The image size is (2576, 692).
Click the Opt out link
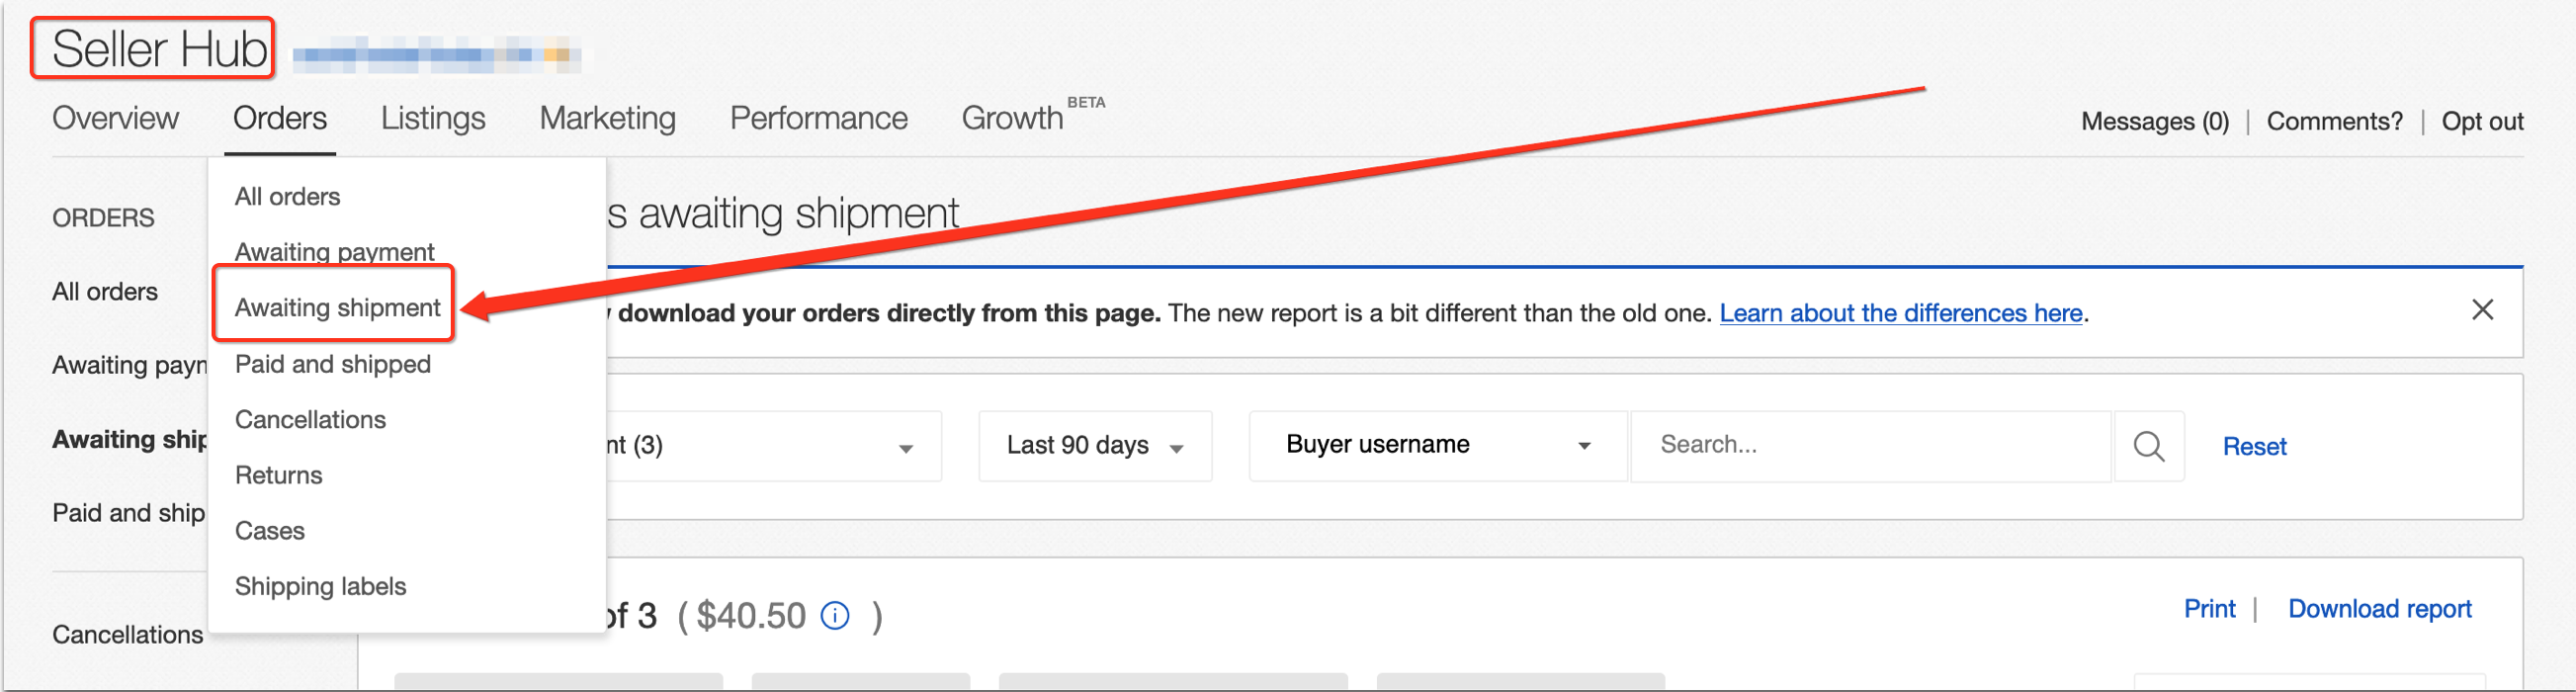point(2482,122)
